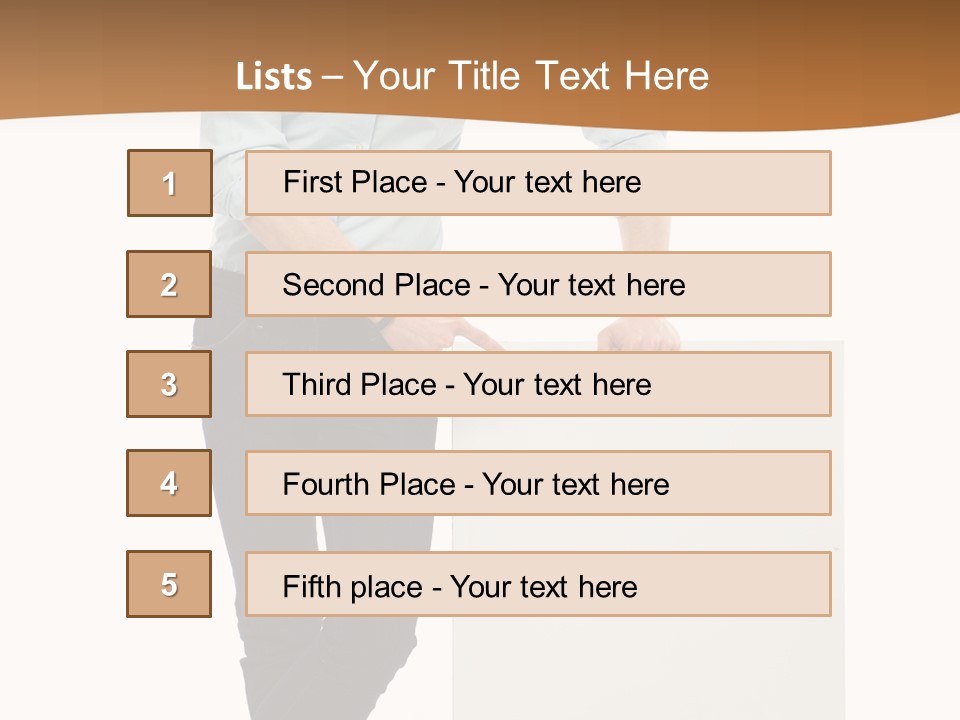The image size is (960, 720).
Task: Click the number 3 box
Action: point(169,384)
